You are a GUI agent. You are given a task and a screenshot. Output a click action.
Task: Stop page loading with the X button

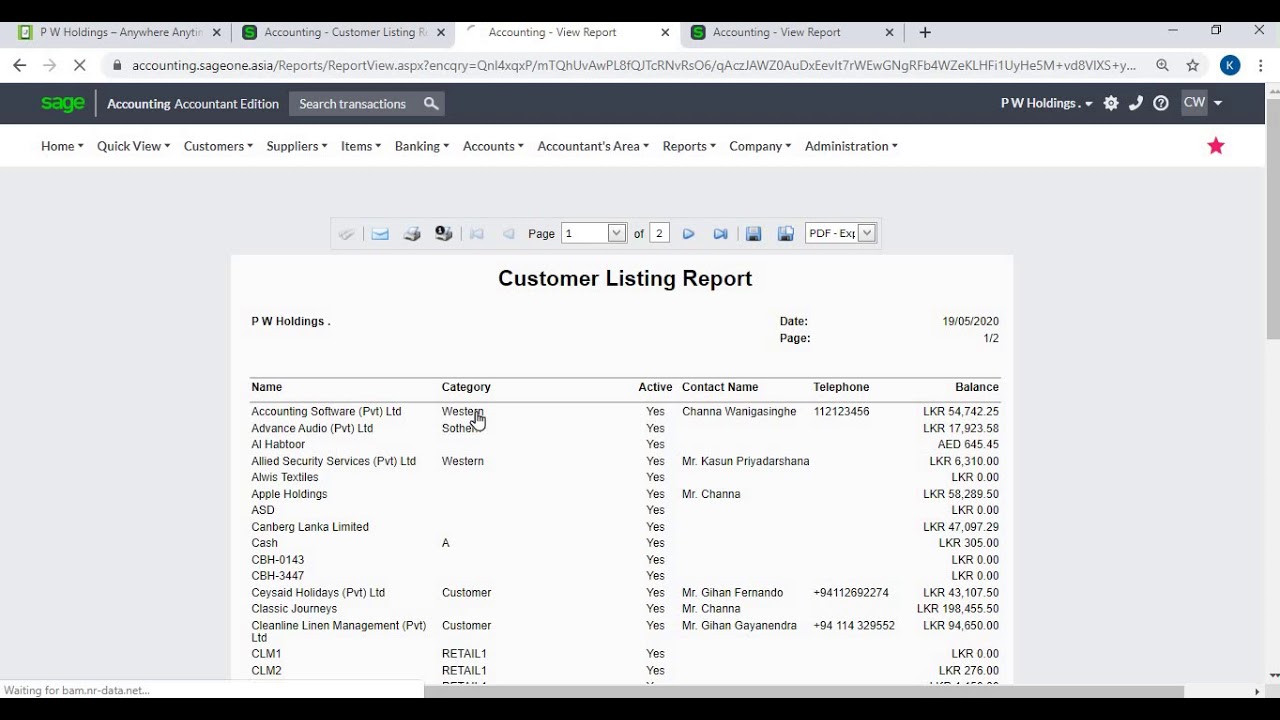click(82, 65)
